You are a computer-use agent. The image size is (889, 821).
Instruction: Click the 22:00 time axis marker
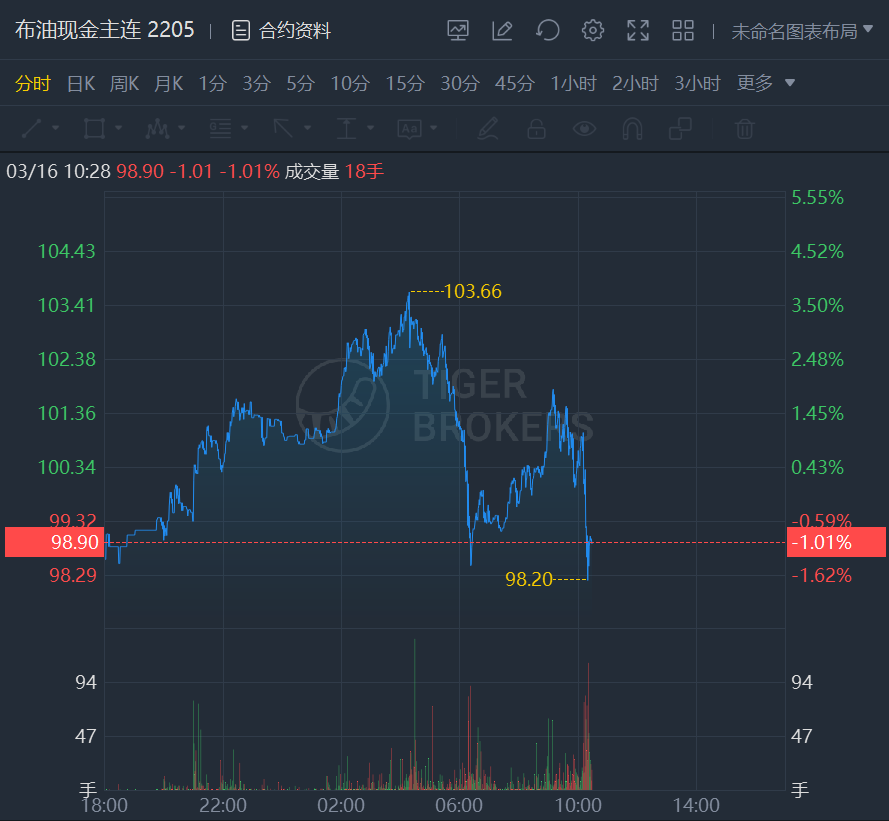(x=223, y=805)
